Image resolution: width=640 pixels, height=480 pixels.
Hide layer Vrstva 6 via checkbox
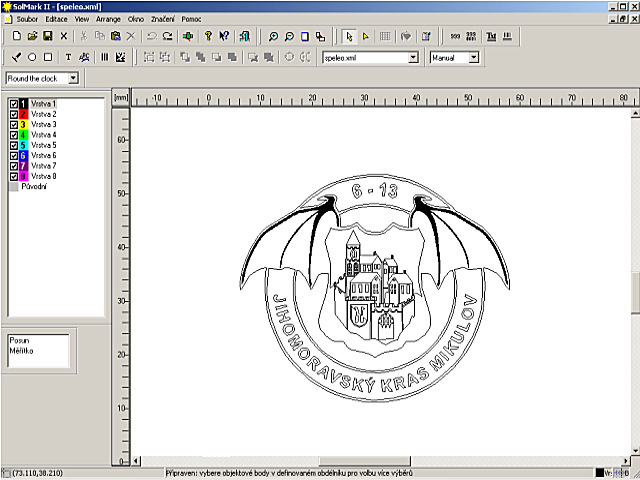pos(13,156)
